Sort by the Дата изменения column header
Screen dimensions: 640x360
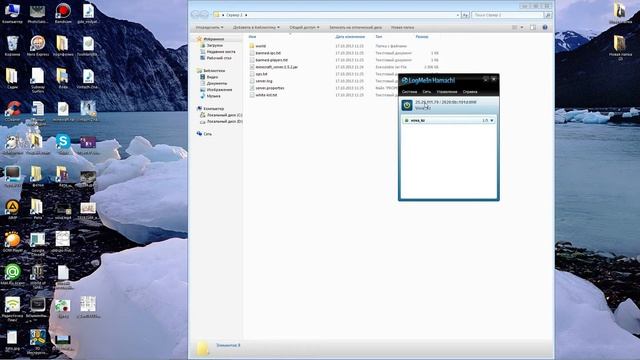point(350,37)
